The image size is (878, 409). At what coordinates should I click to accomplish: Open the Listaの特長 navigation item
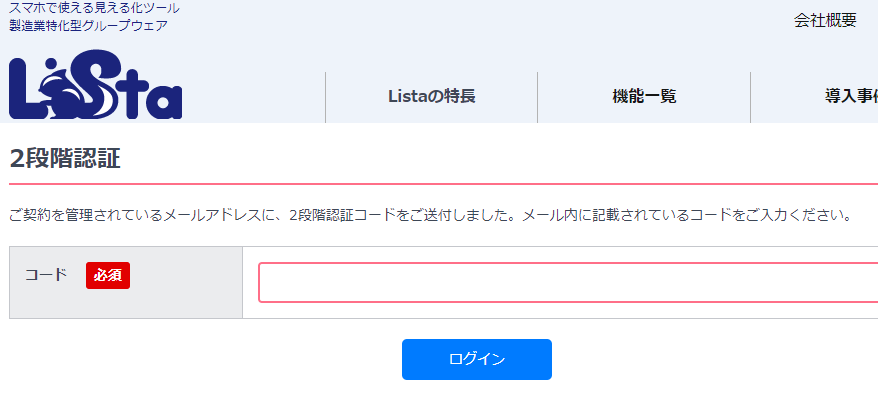pyautogui.click(x=432, y=96)
